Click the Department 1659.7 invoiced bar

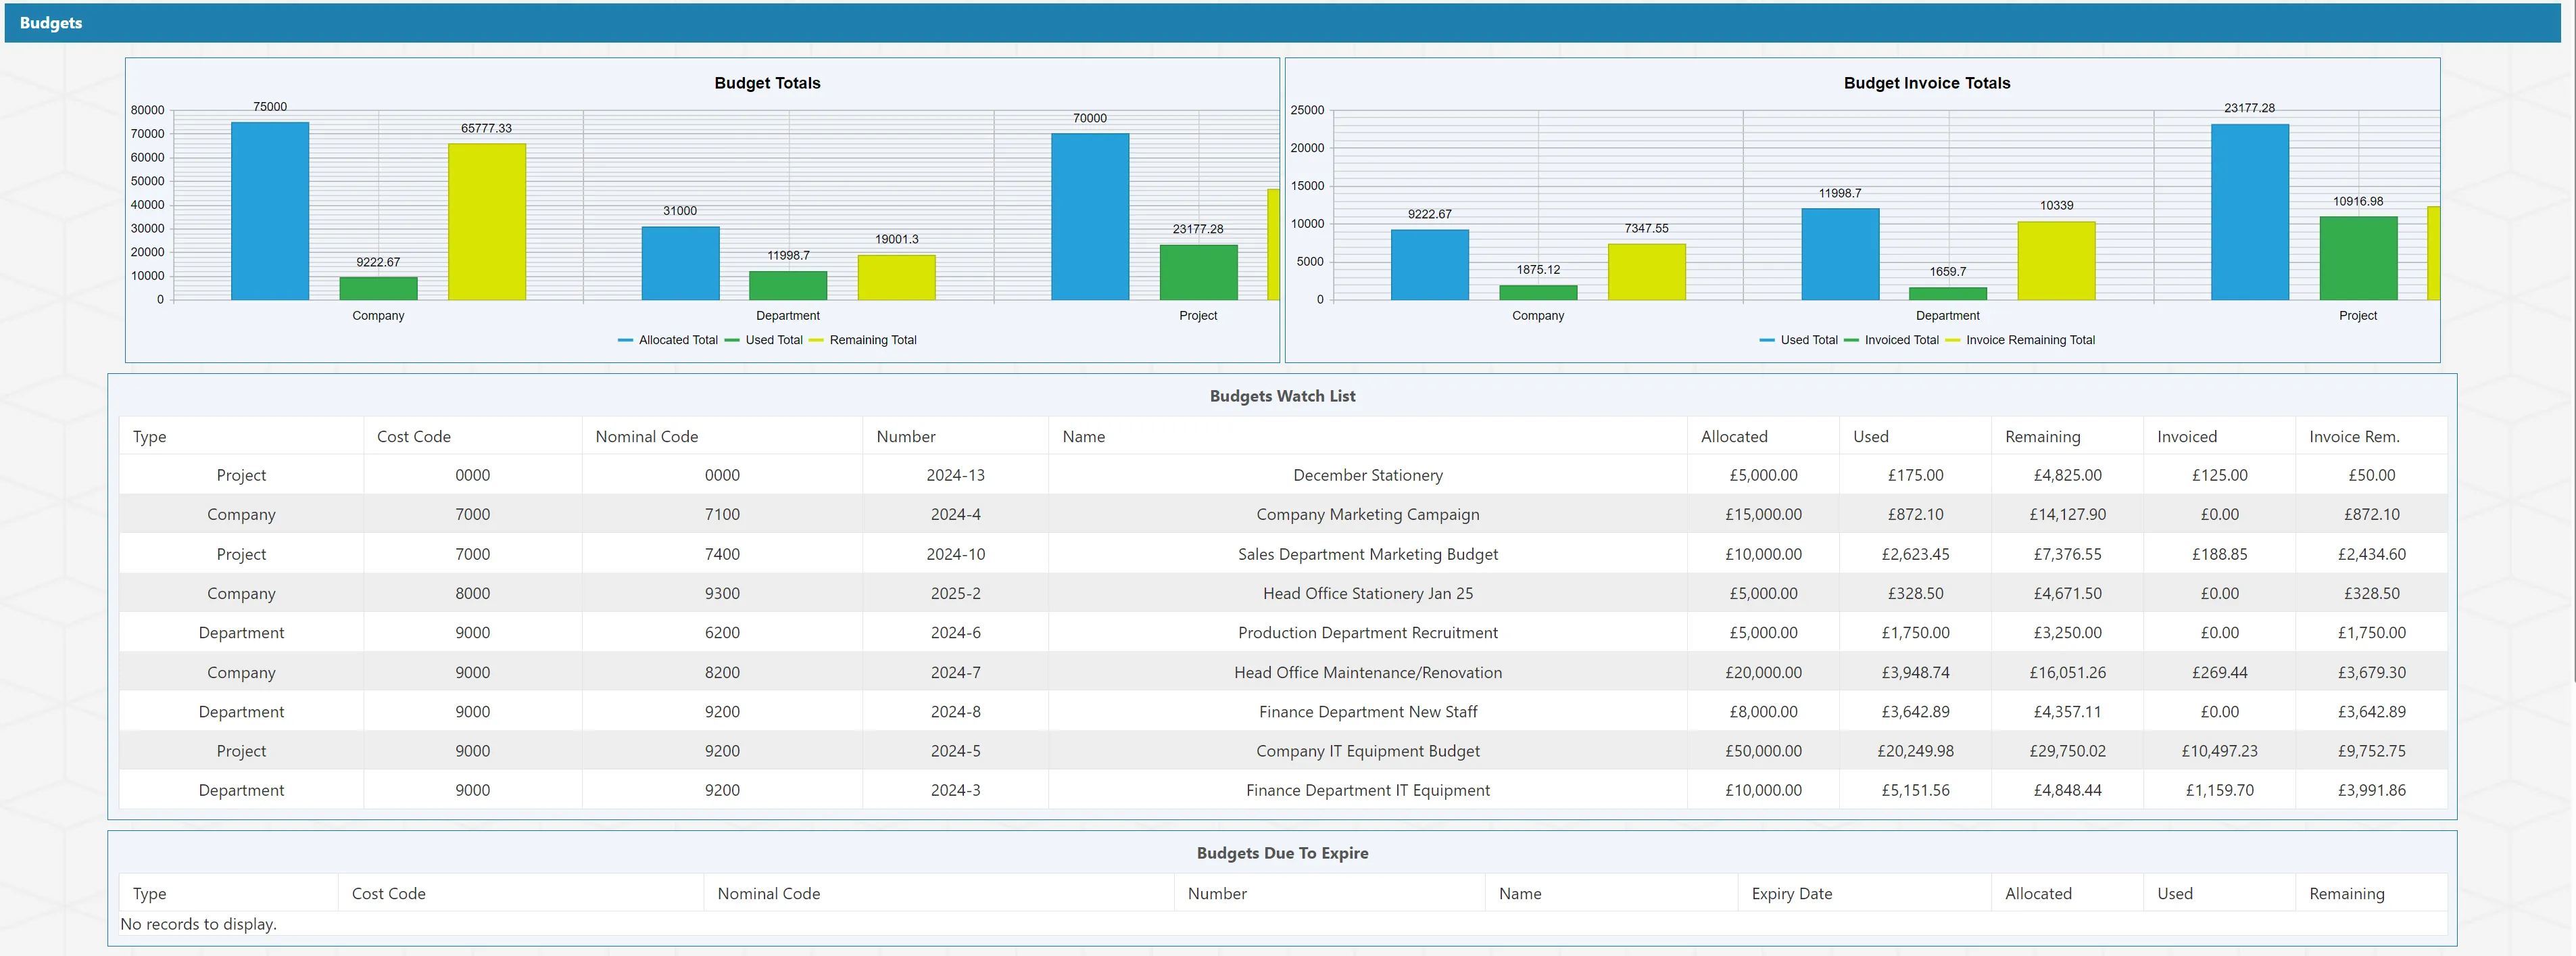pyautogui.click(x=1948, y=294)
